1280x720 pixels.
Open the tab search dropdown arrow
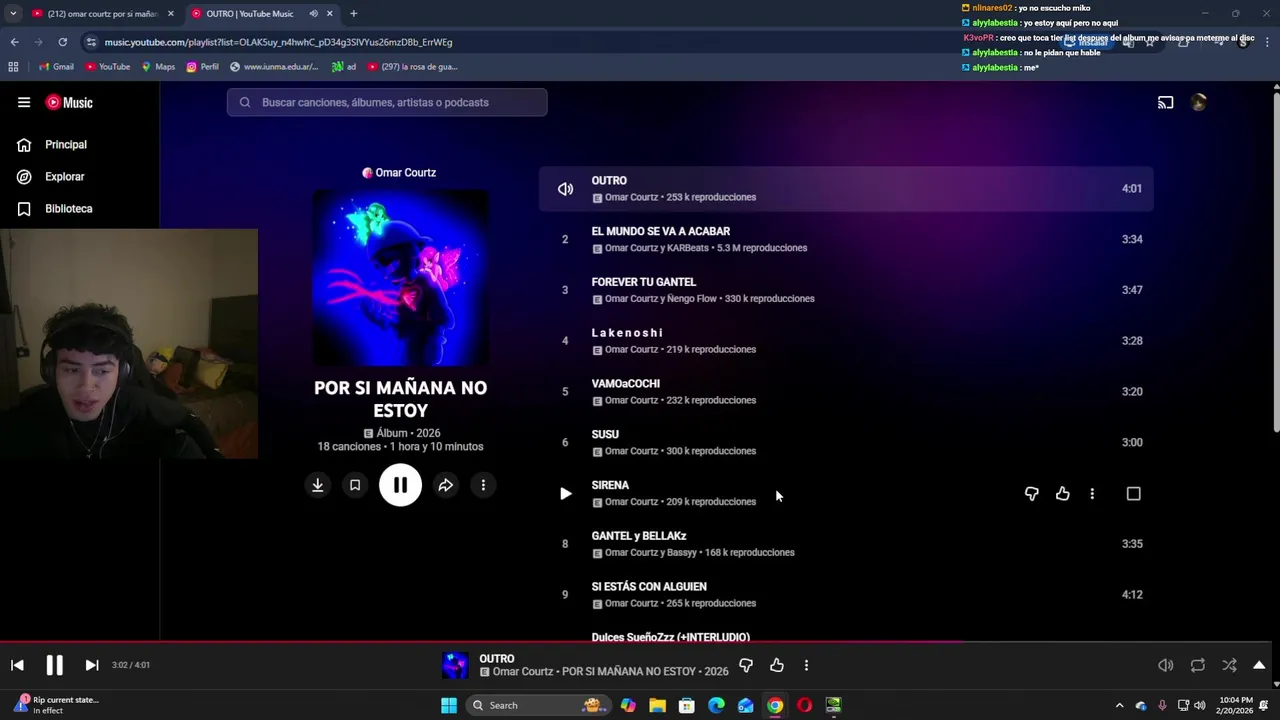pyautogui.click(x=12, y=14)
